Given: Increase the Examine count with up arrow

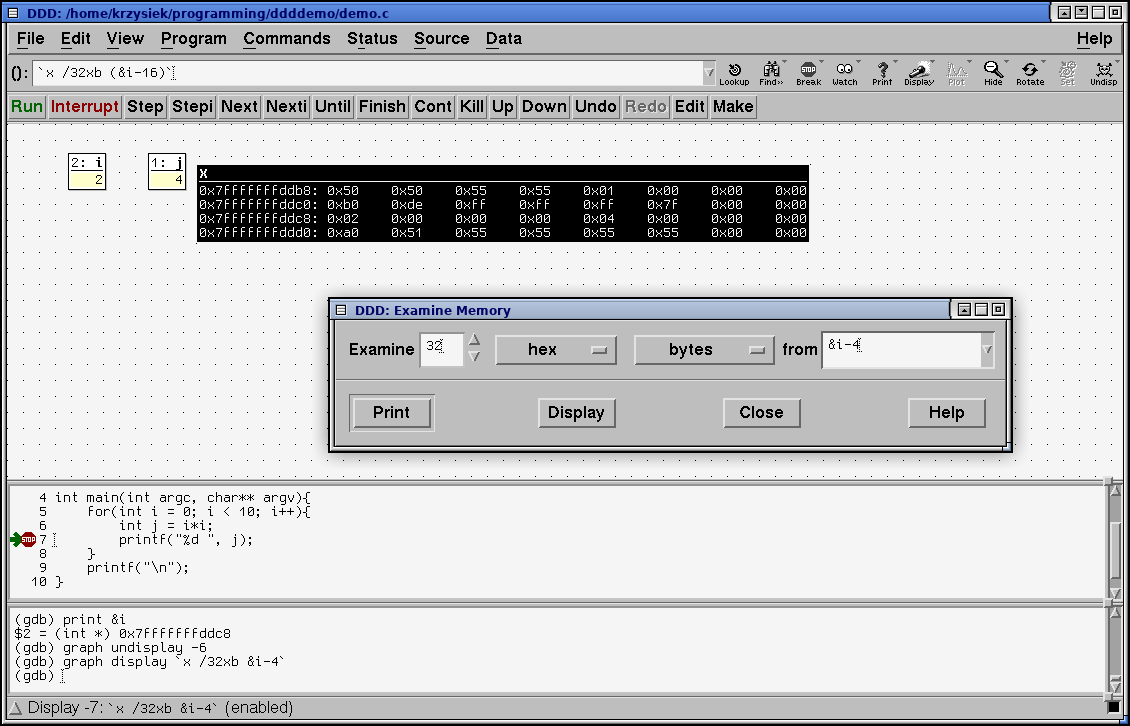Looking at the screenshot, I should coord(474,340).
